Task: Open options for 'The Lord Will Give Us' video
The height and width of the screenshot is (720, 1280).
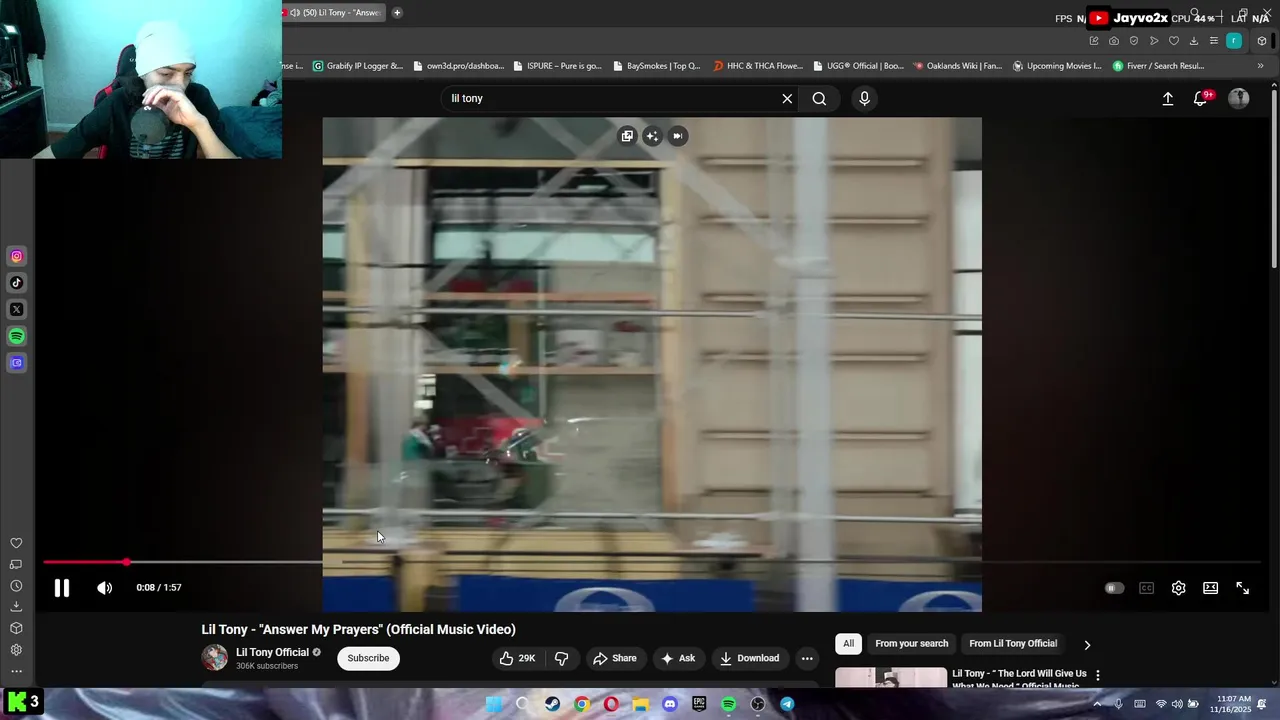Action: [1097, 675]
